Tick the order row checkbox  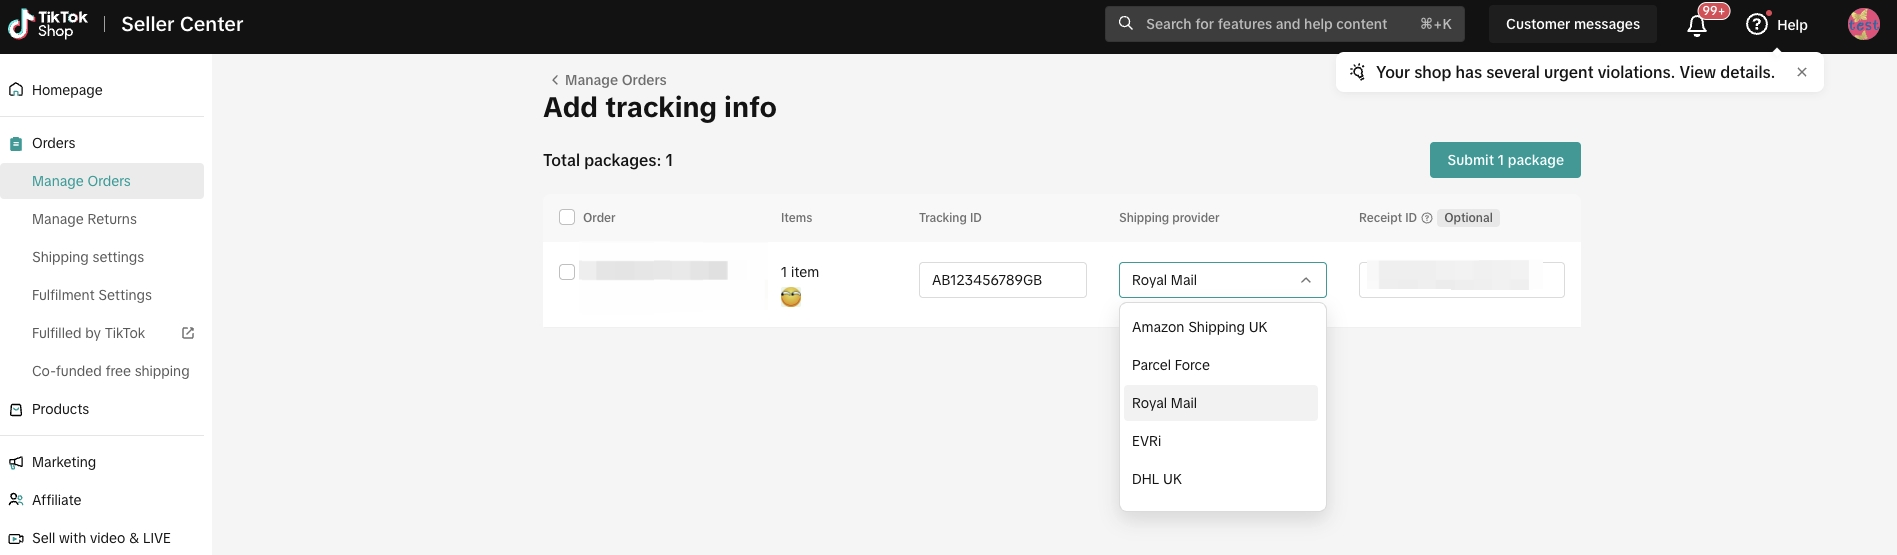click(567, 272)
